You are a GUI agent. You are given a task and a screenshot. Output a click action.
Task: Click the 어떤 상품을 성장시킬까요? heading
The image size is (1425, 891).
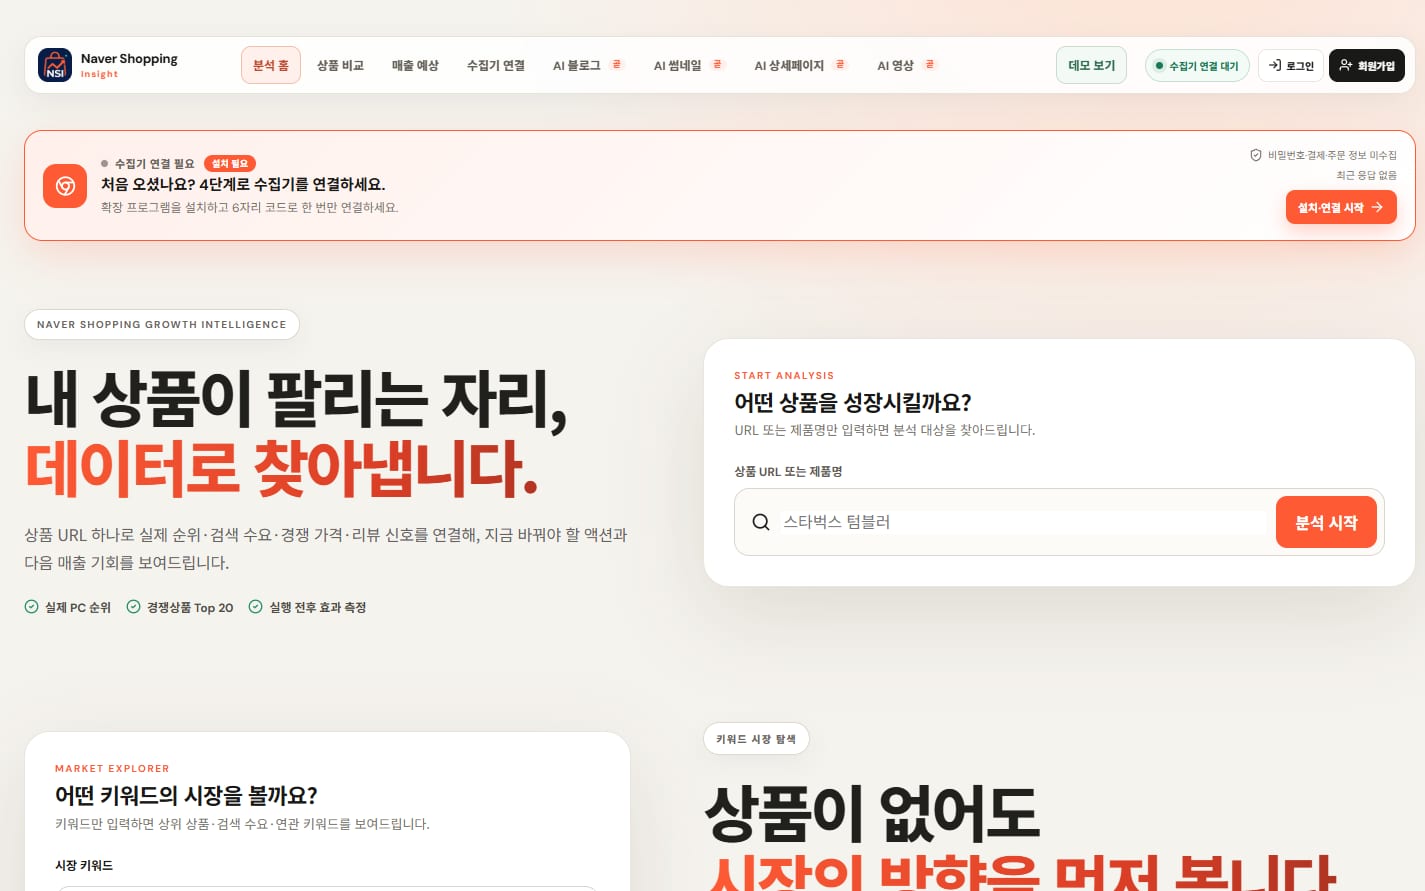[853, 402]
